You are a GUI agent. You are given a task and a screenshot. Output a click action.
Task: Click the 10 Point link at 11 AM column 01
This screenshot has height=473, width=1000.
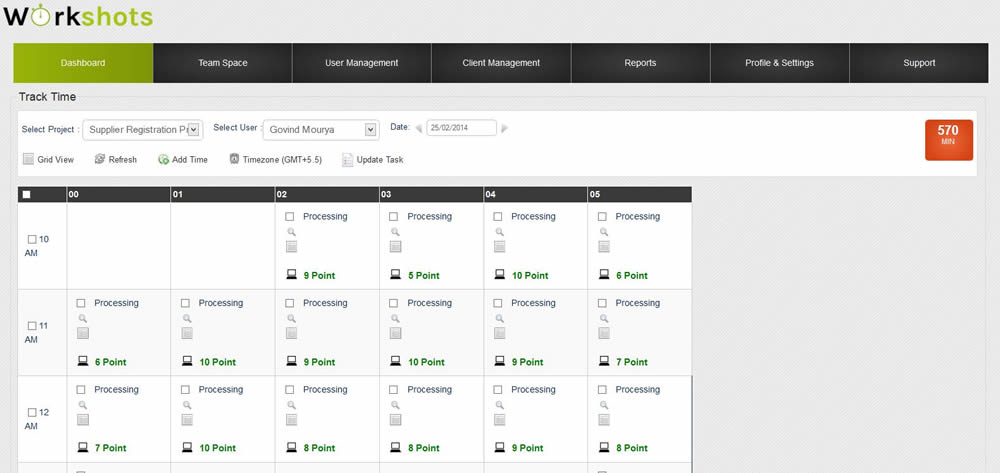217,362
